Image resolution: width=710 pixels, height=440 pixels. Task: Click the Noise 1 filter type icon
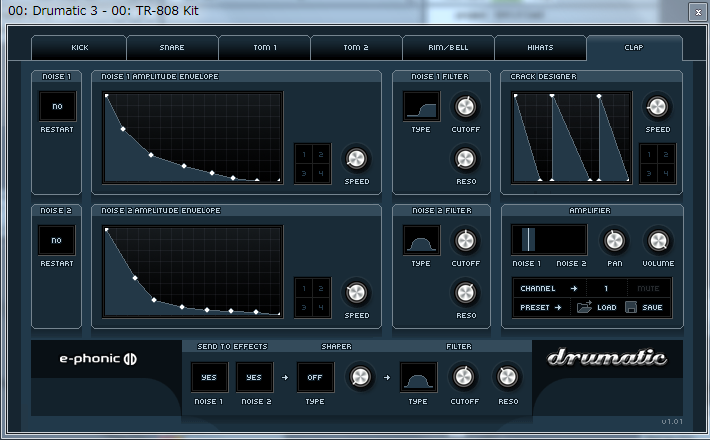tap(421, 106)
